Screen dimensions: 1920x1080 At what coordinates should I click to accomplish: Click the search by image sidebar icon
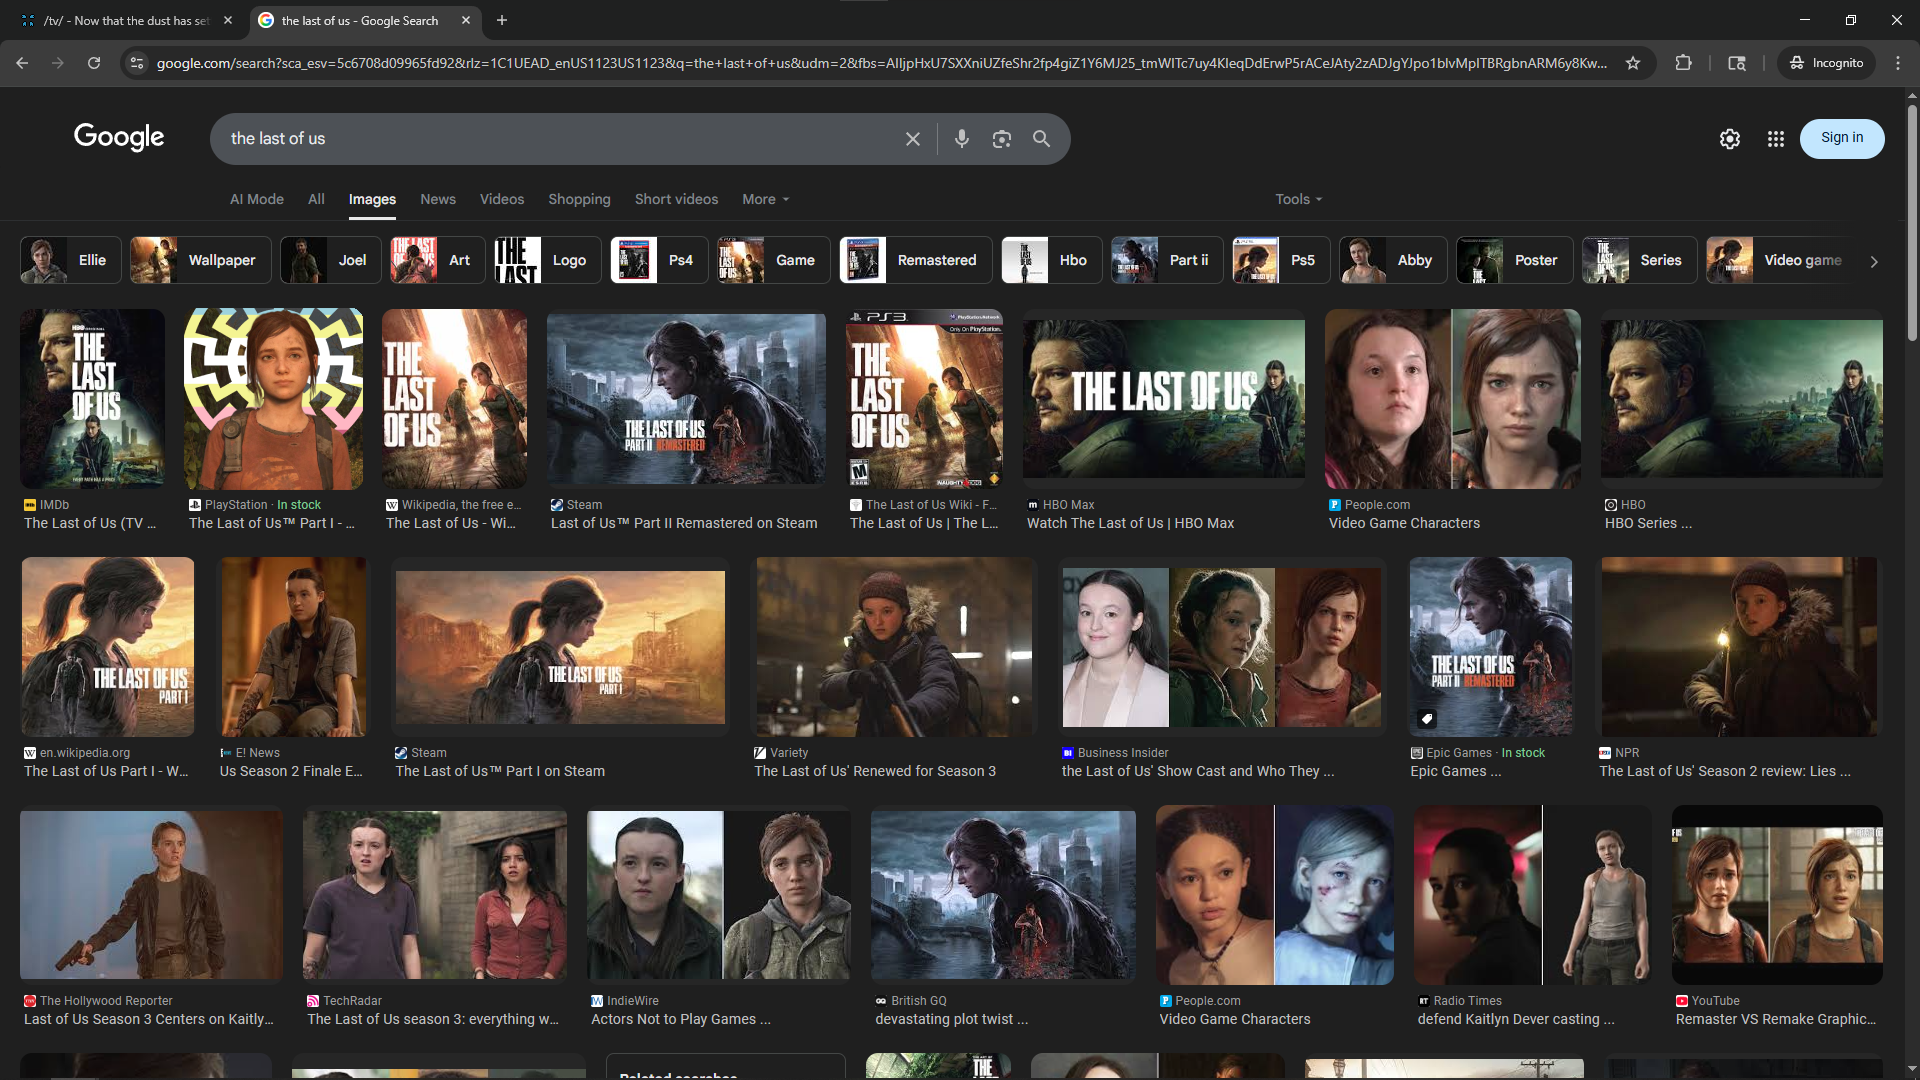[x=1737, y=63]
